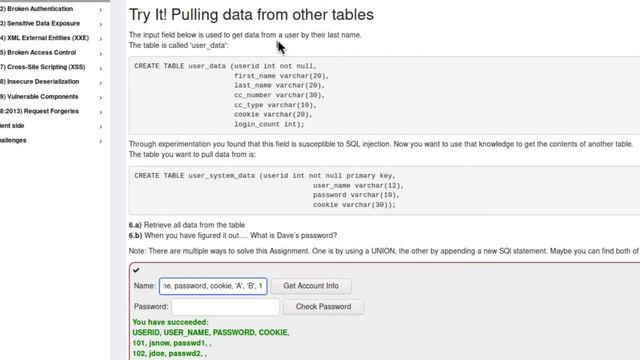Image resolution: width=640 pixels, height=360 pixels.
Task: Focus the Name input field
Action: pyautogui.click(x=213, y=286)
